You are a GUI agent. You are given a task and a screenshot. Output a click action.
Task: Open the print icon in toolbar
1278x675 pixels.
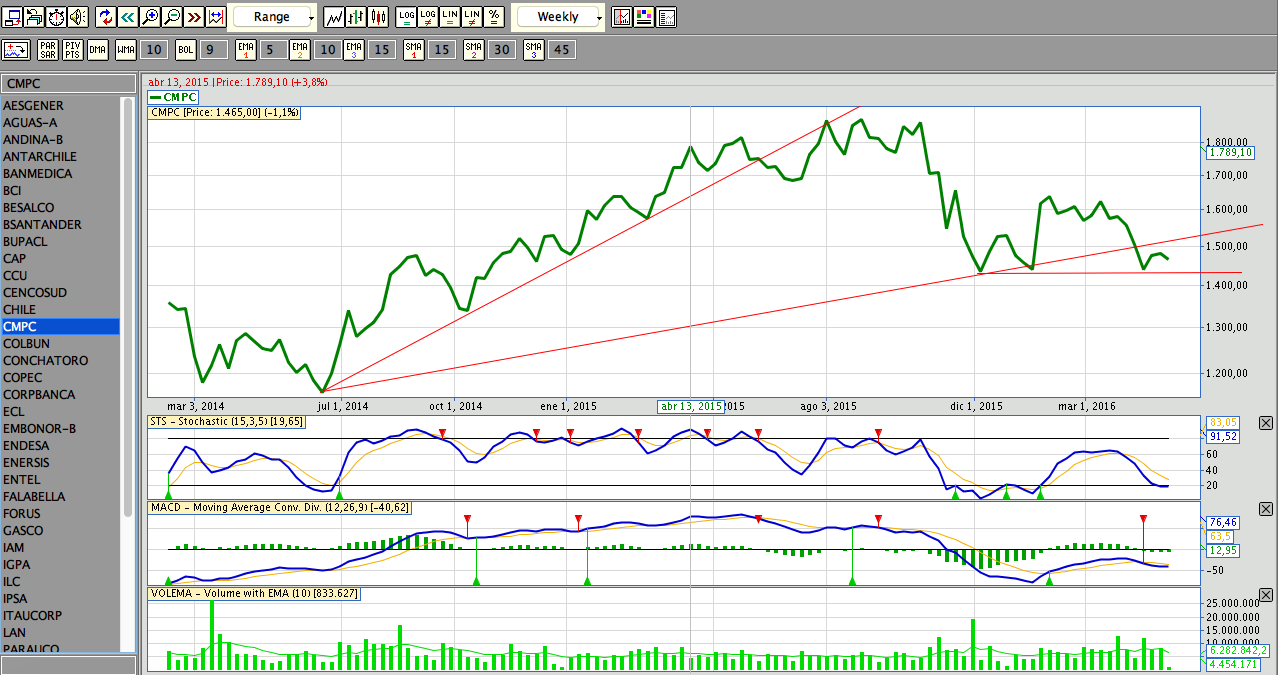[34, 17]
